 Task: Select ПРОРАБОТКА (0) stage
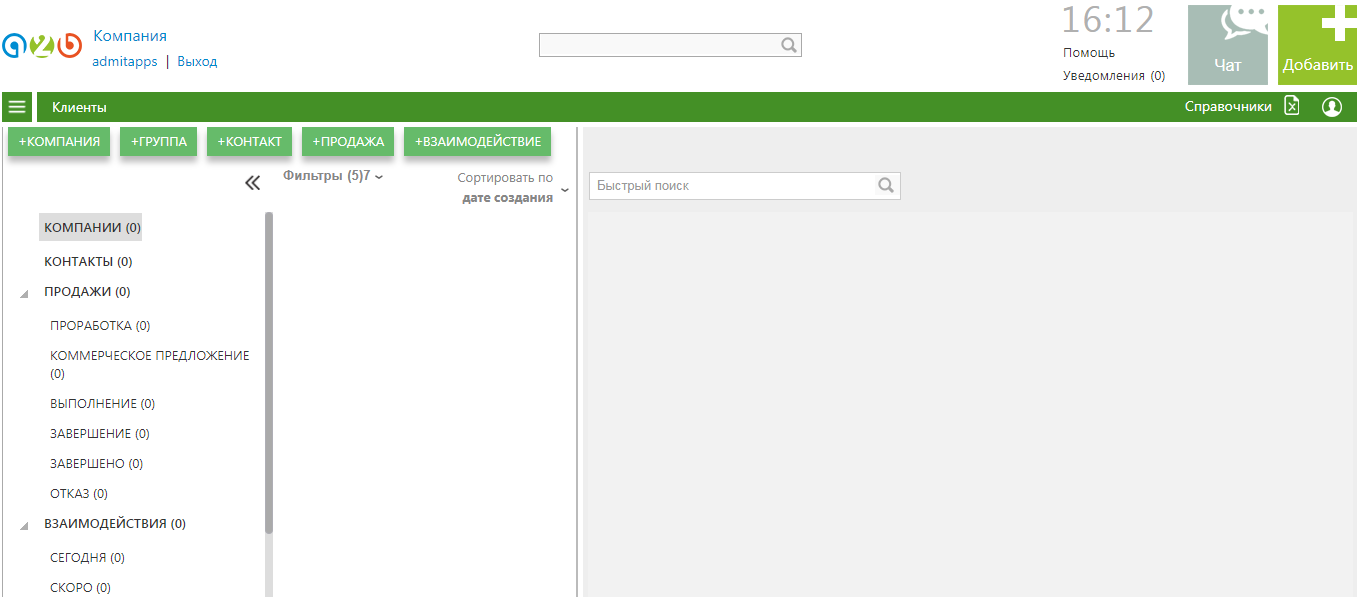(x=100, y=326)
